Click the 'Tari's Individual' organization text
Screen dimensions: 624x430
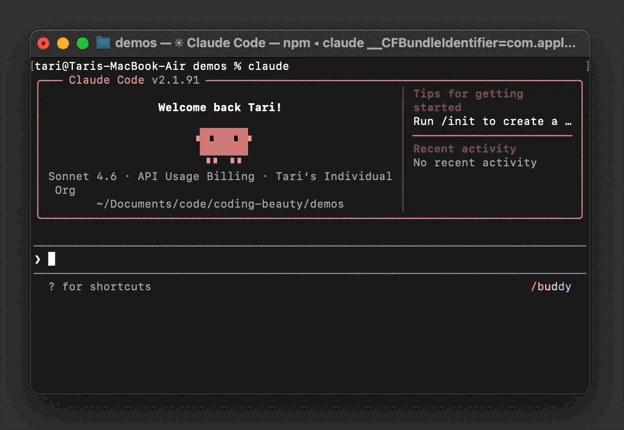coord(333,176)
